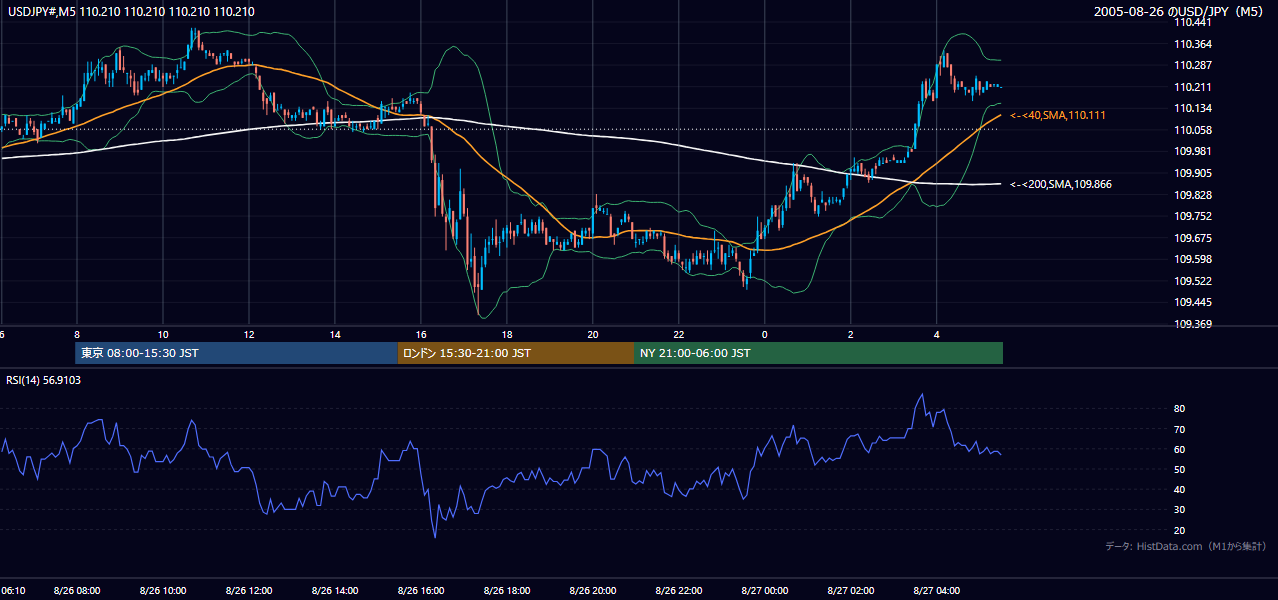Click hour 20 on the price chart time axis
This screenshot has width=1278, height=600.
[x=593, y=334]
